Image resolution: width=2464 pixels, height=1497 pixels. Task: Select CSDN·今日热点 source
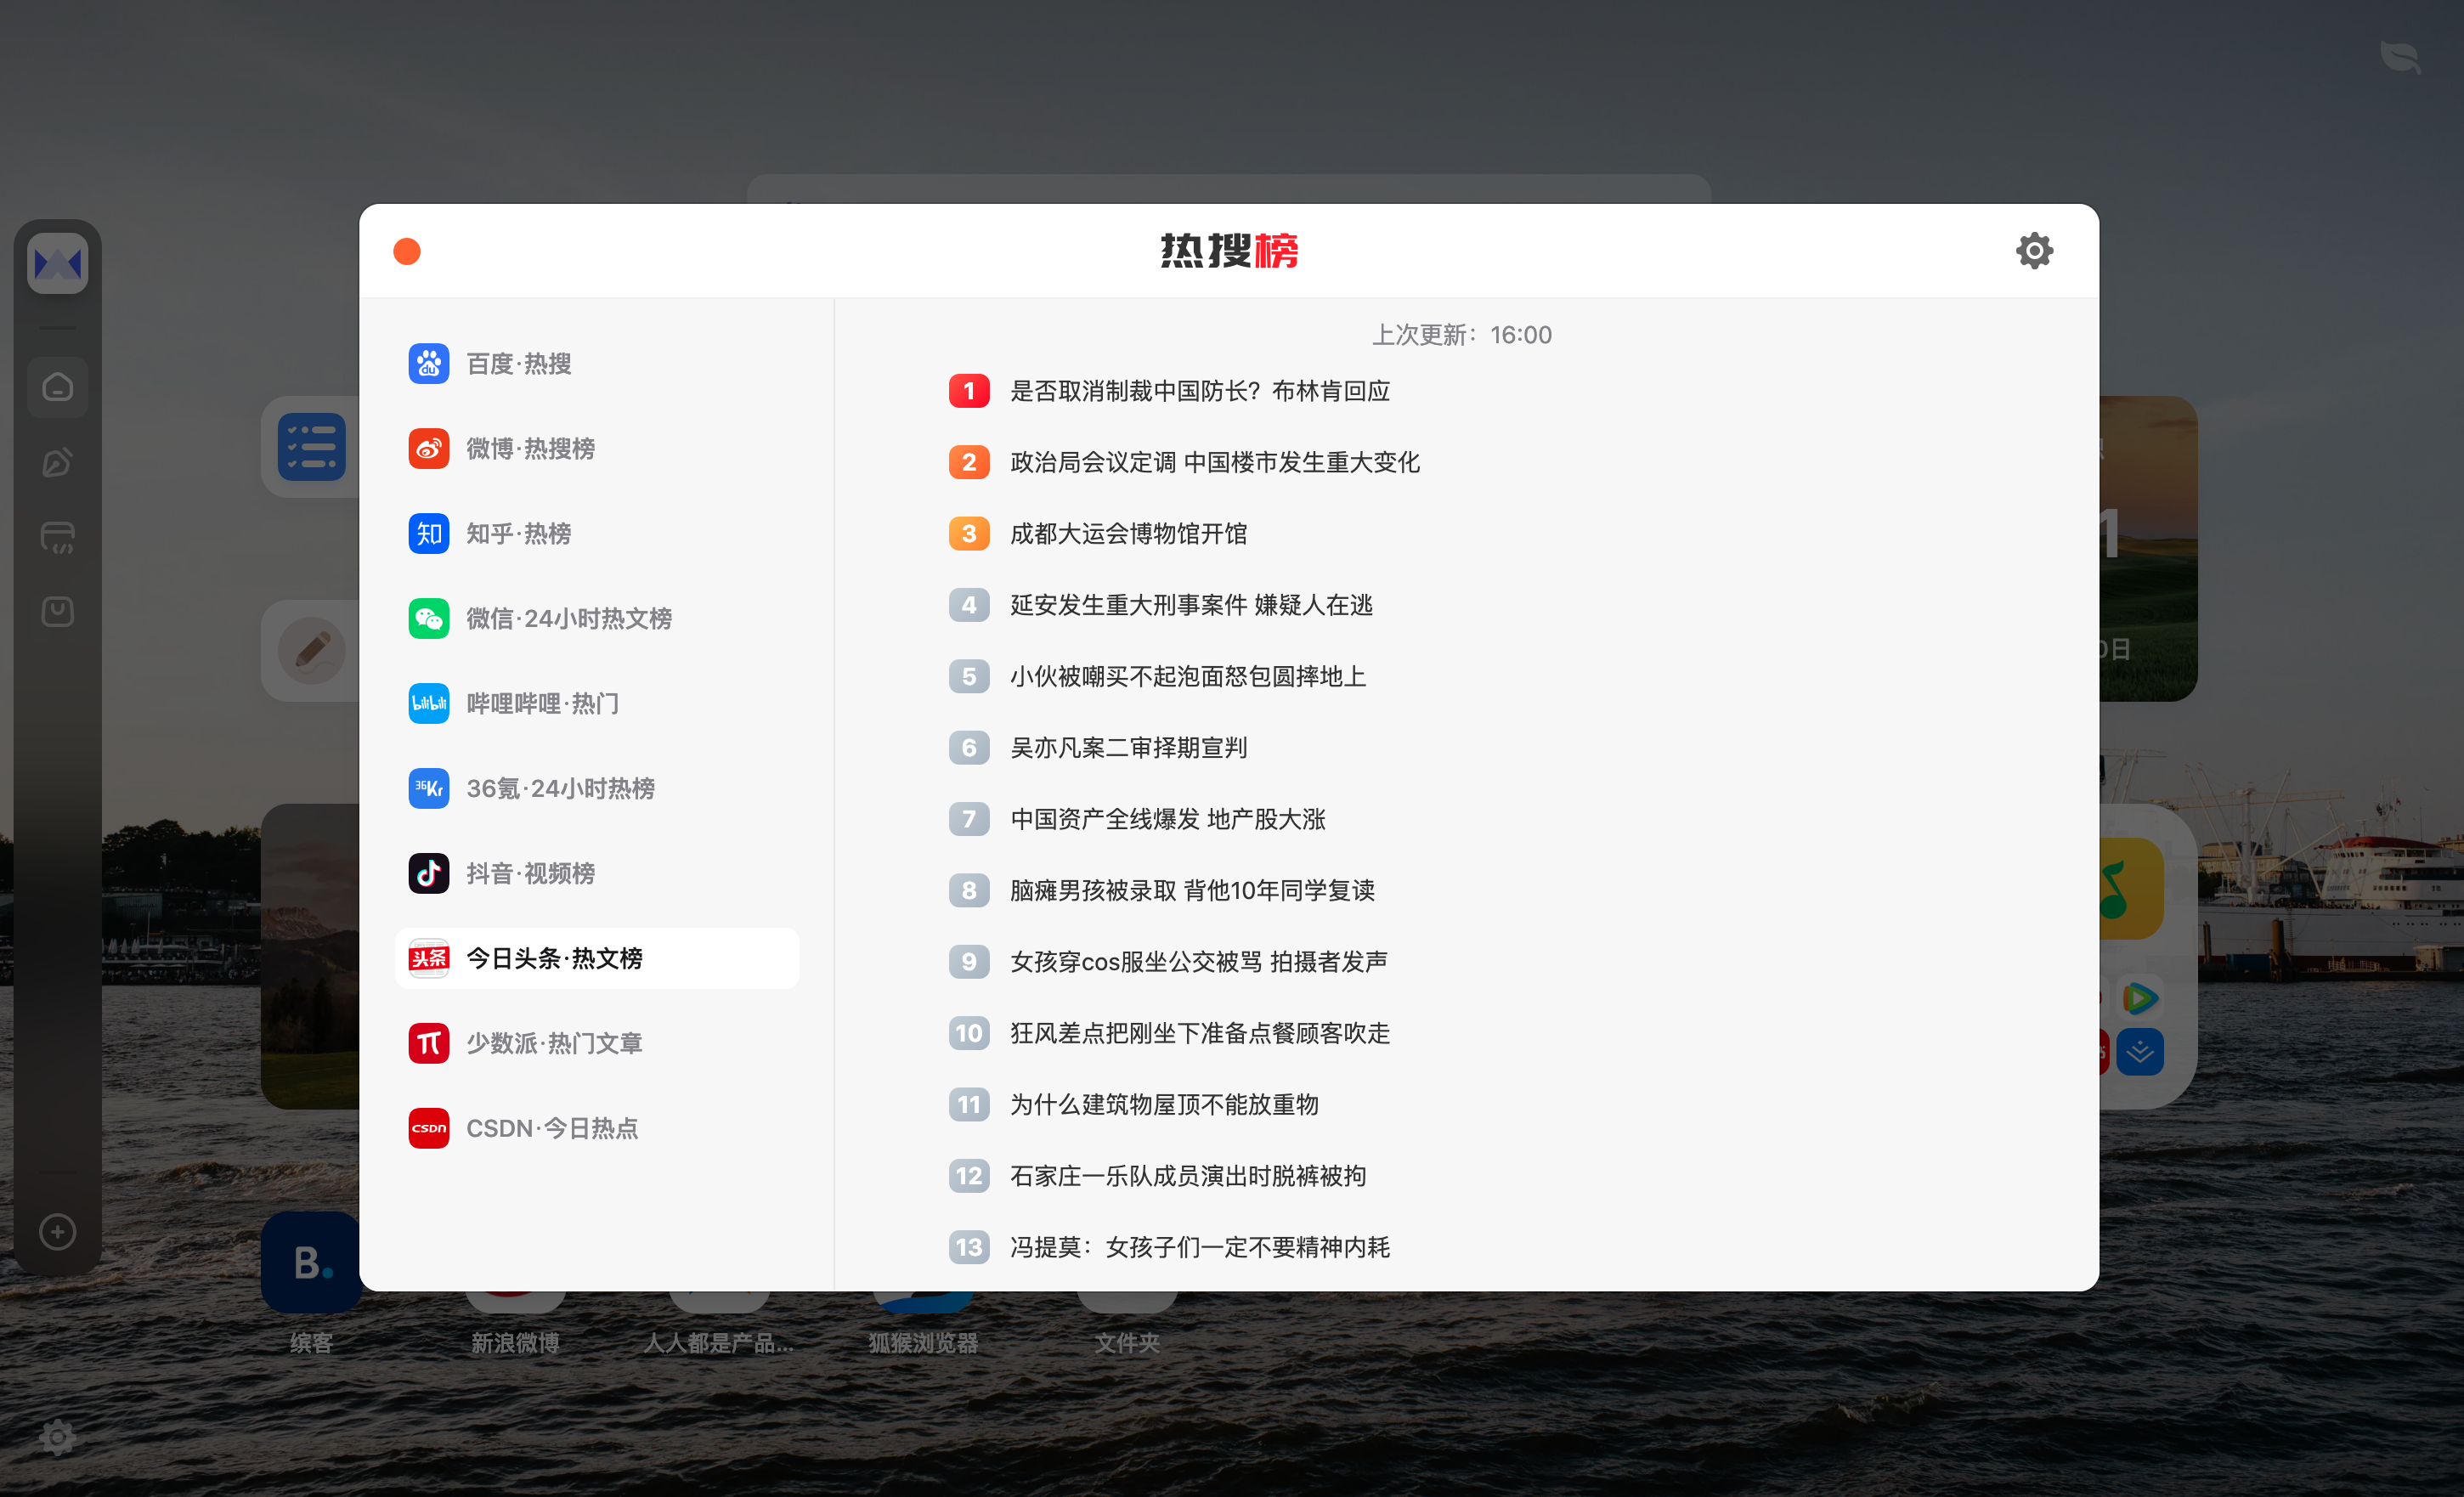[551, 1128]
